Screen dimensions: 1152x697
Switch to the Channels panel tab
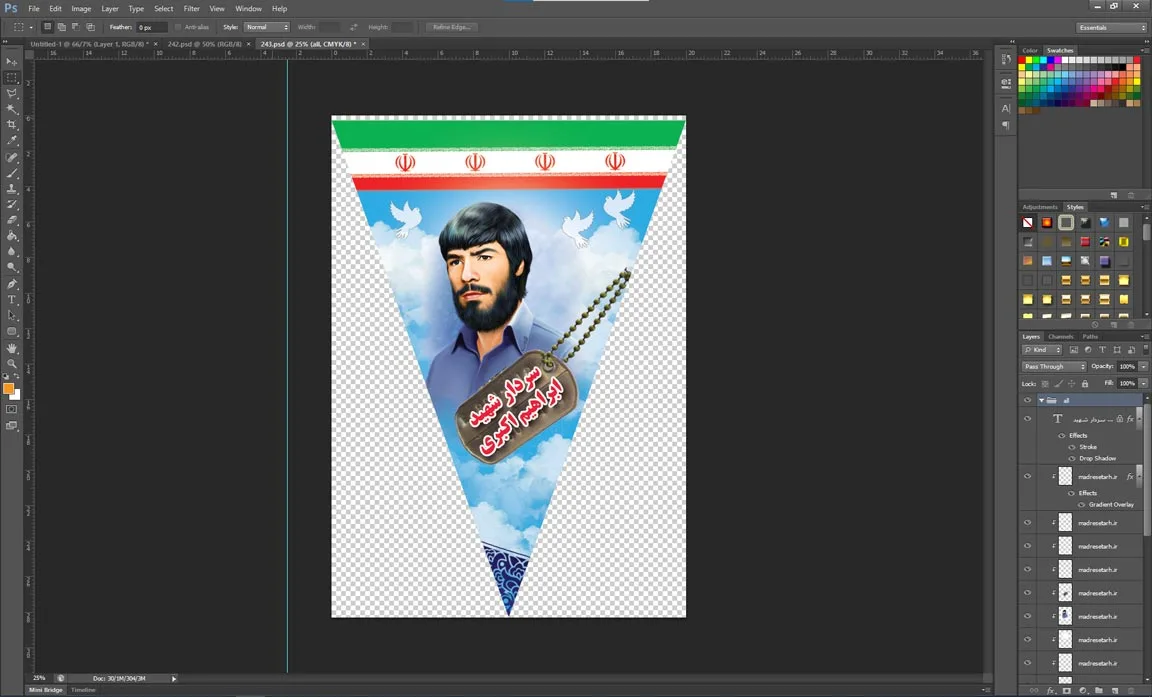coord(1060,336)
